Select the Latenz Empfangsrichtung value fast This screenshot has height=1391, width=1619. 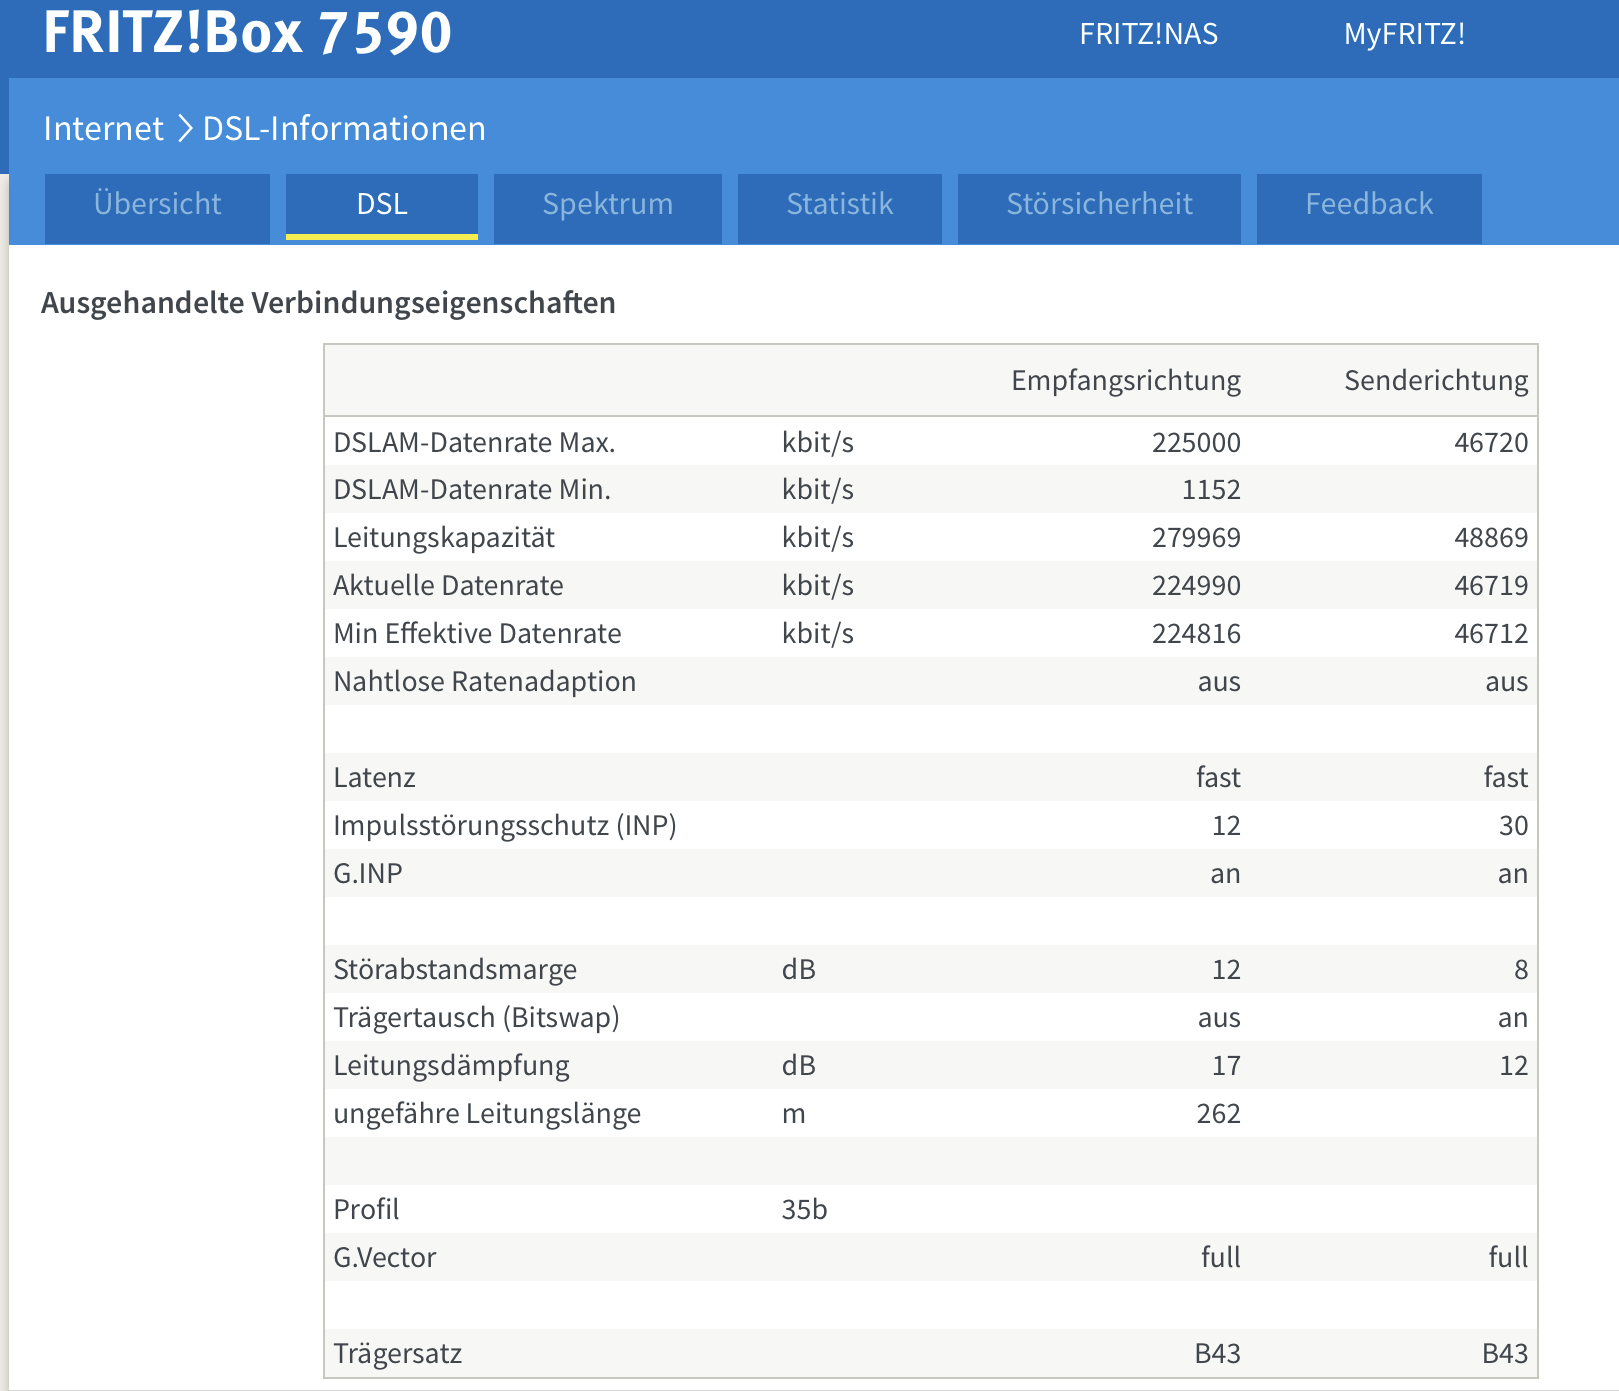(x=1218, y=777)
